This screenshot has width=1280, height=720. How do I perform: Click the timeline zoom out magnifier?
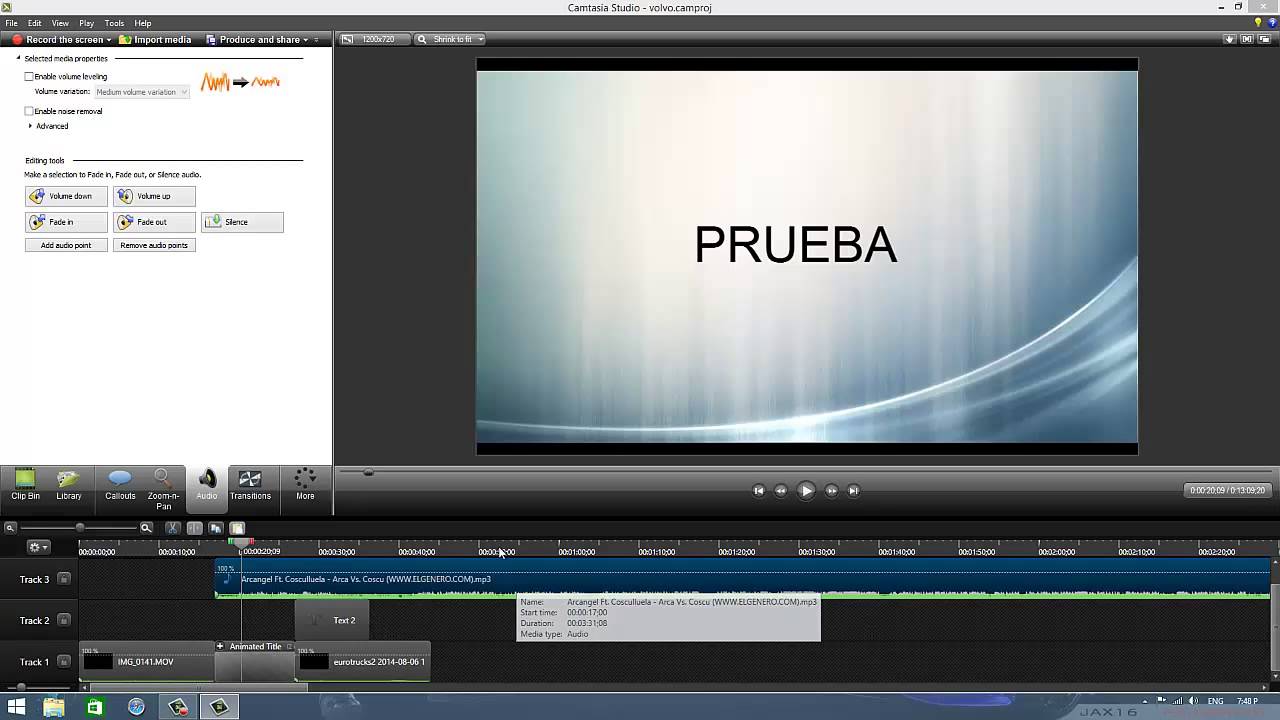pyautogui.click(x=10, y=528)
